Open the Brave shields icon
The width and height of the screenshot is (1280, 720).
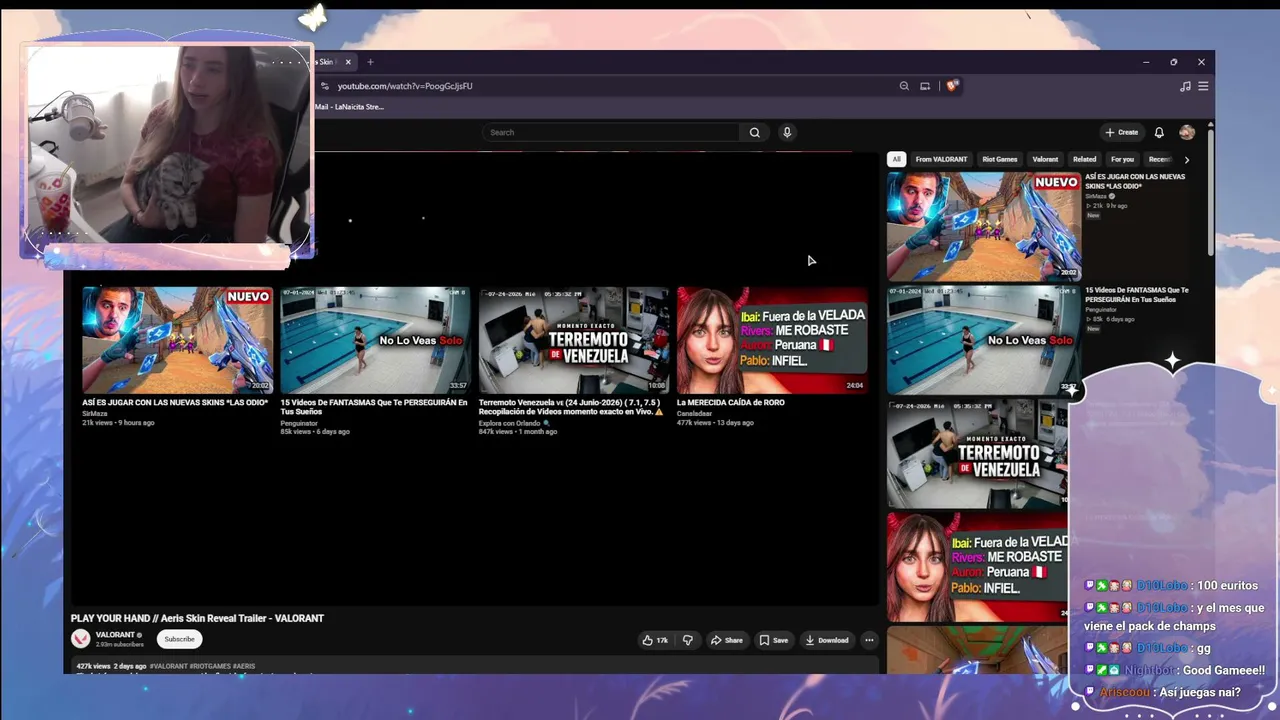[951, 86]
